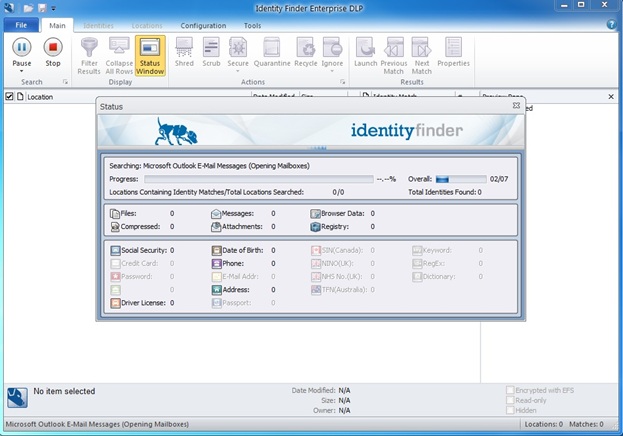This screenshot has height=436, width=623.
Task: Click the Browser Data status icon
Action: (315, 214)
